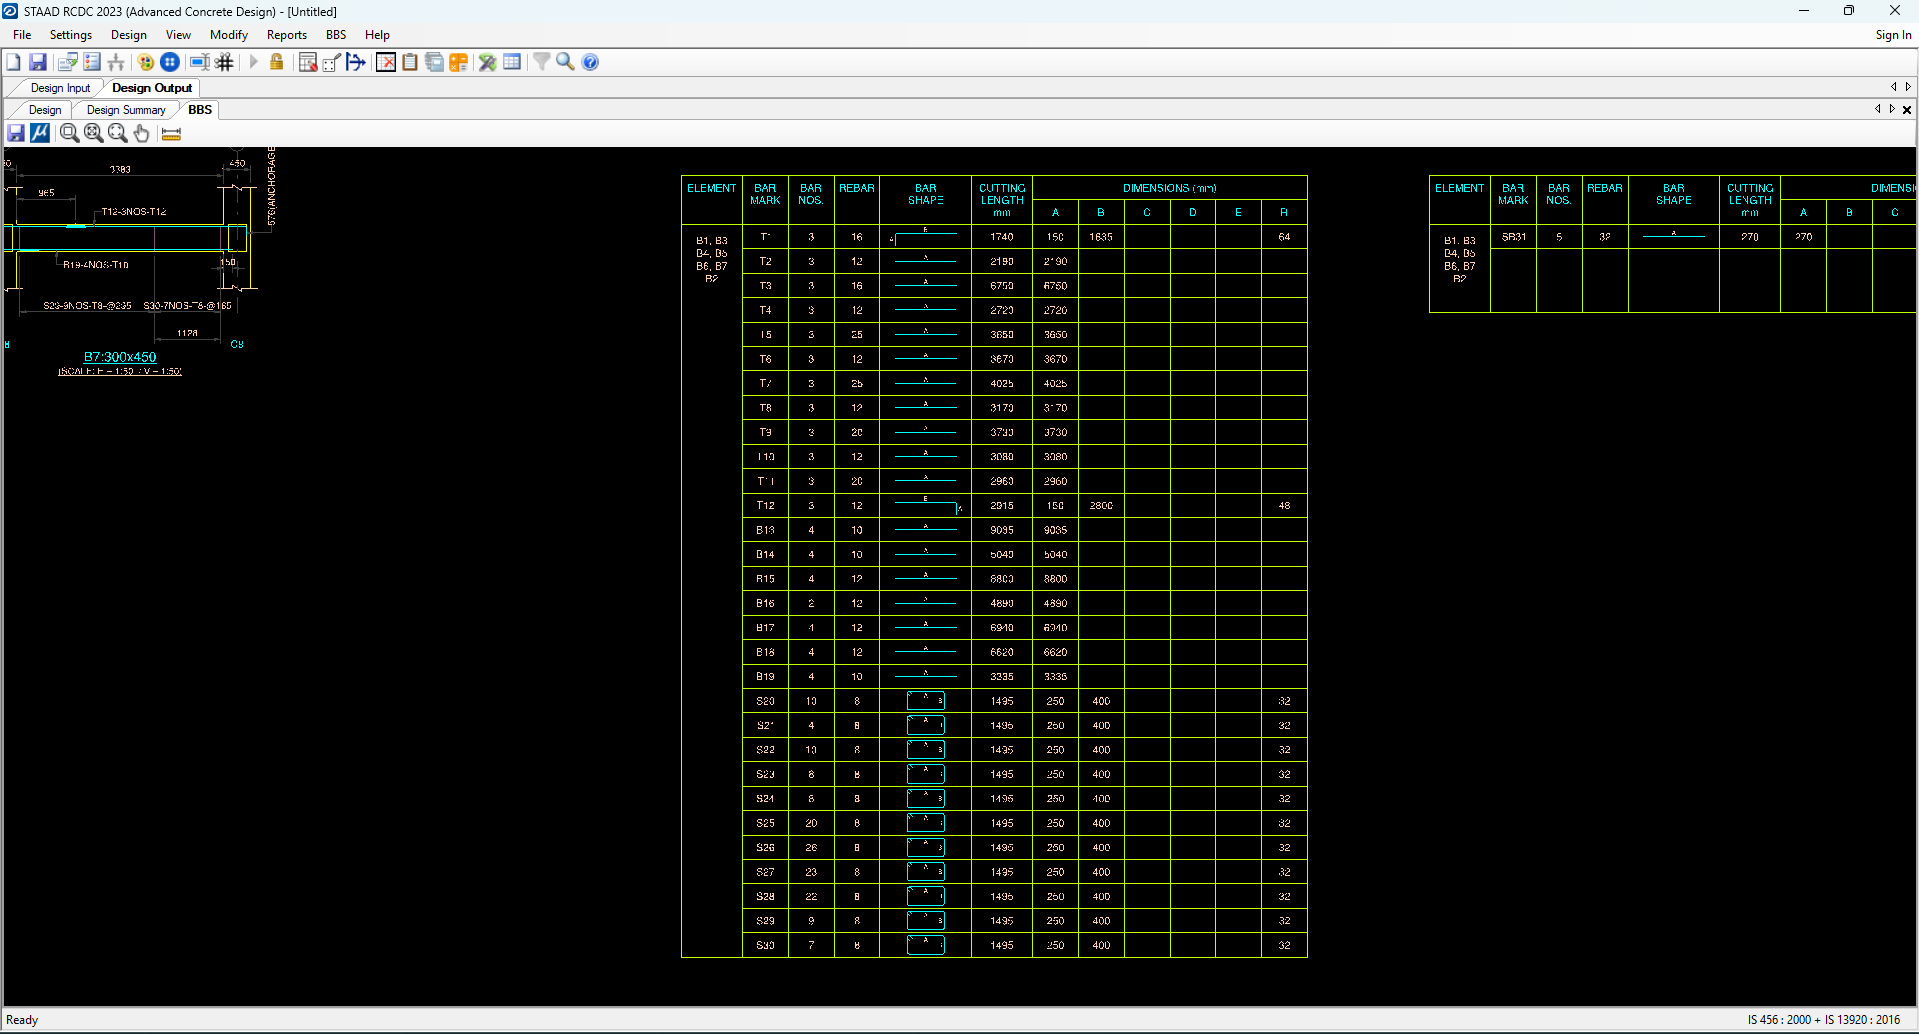Save the BBS drawing with floppy icon

click(16, 133)
